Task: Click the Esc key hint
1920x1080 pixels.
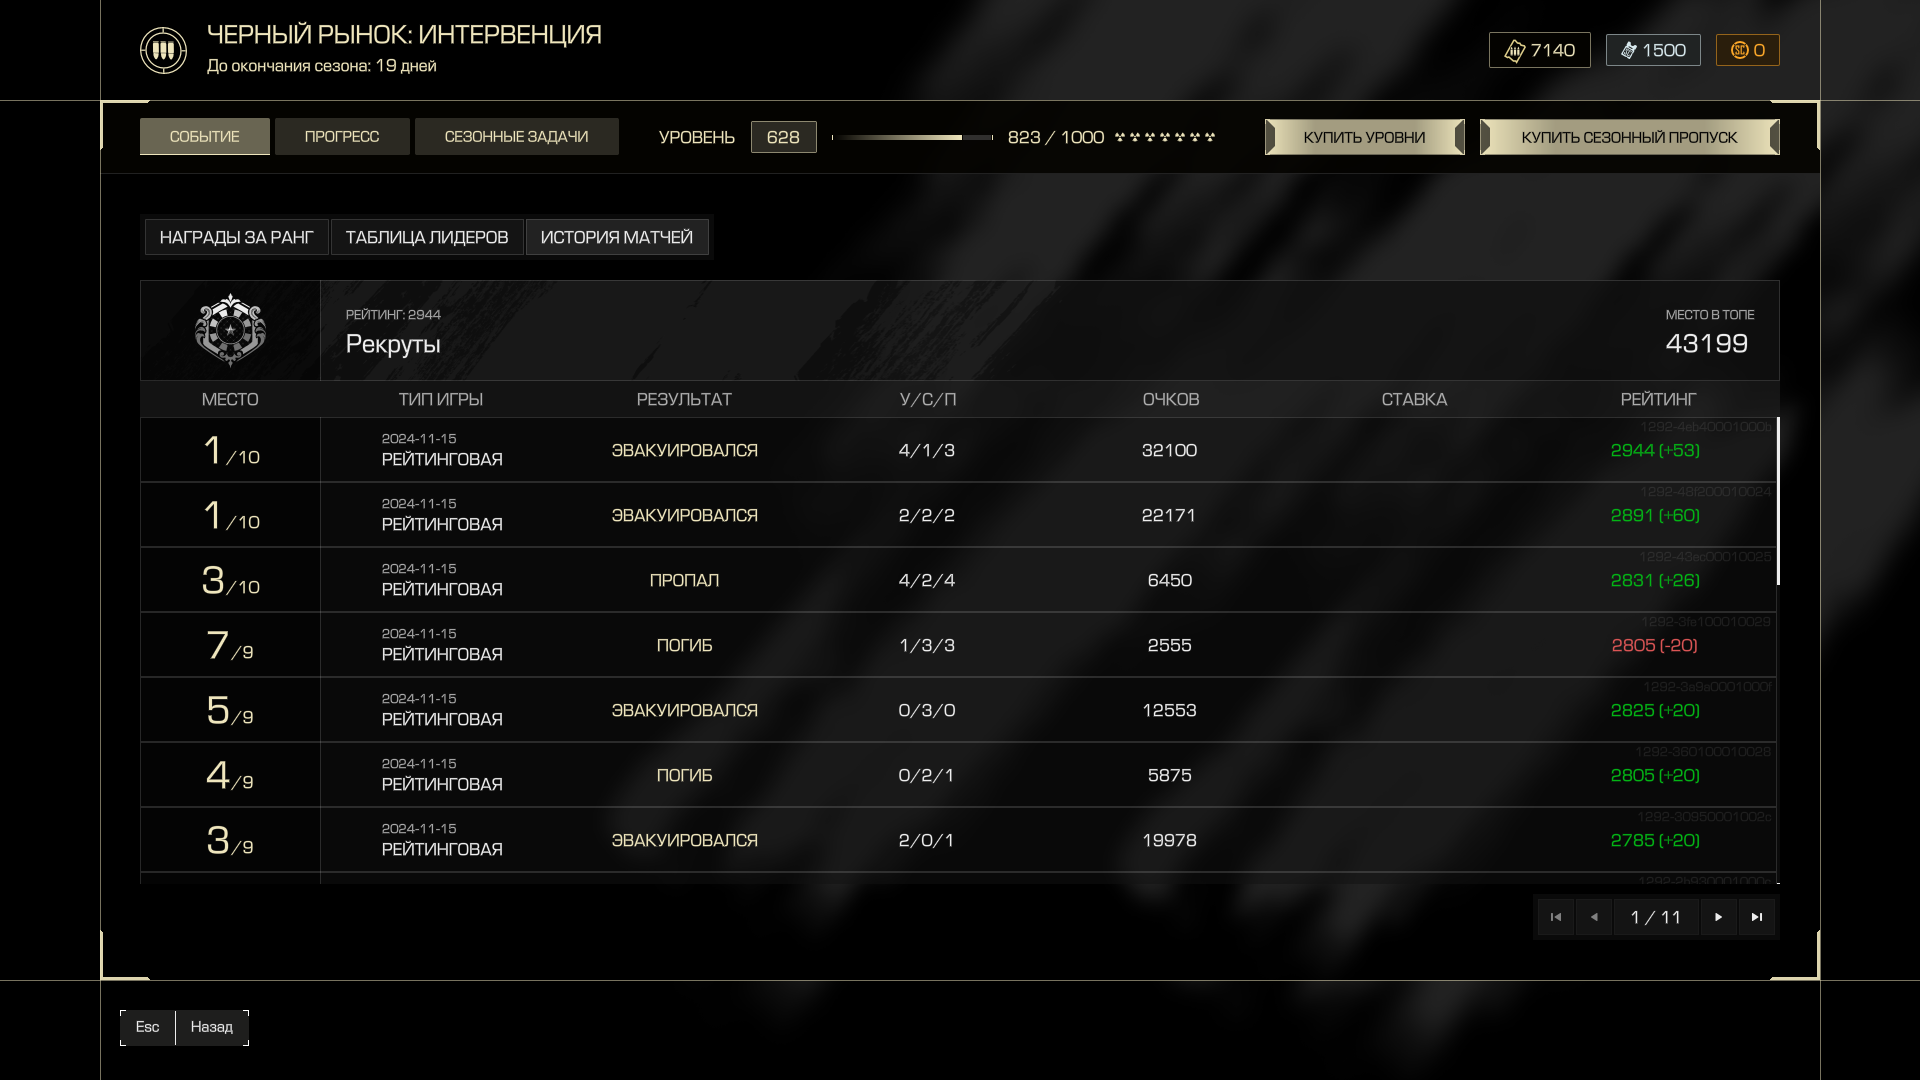Action: [148, 1027]
